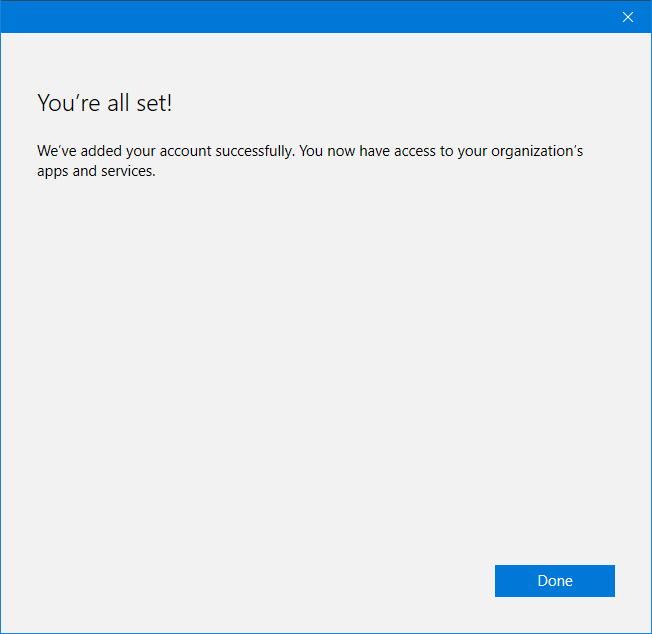The width and height of the screenshot is (652, 634).
Task: Click the "We've added your account successfully" message
Action: point(310,161)
